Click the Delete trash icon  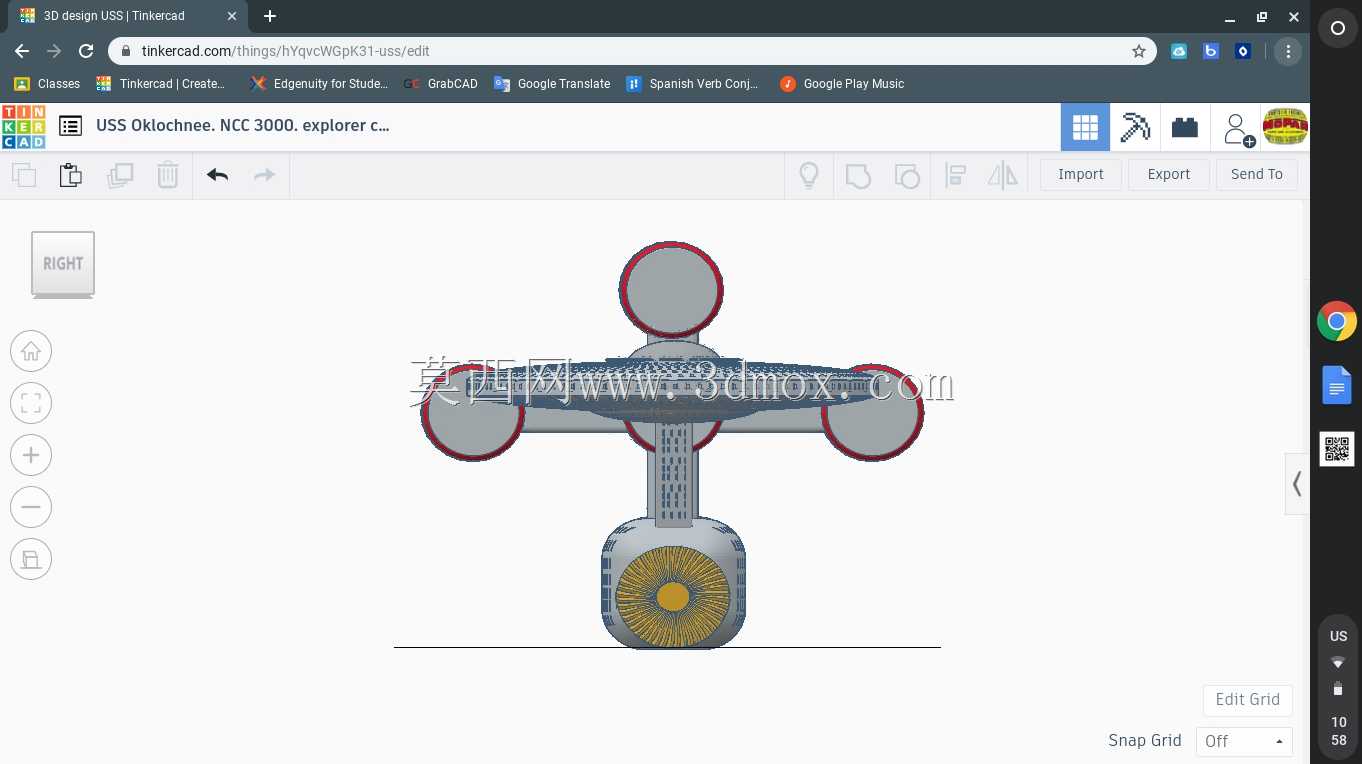click(167, 175)
